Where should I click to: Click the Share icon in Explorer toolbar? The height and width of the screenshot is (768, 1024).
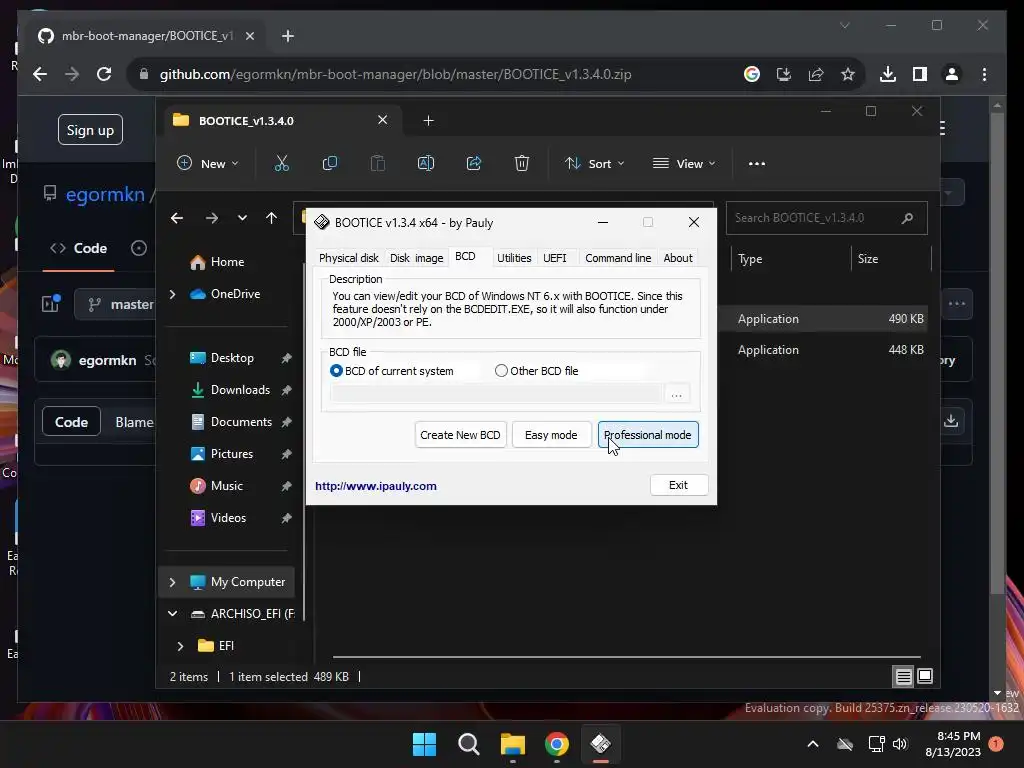[x=473, y=163]
